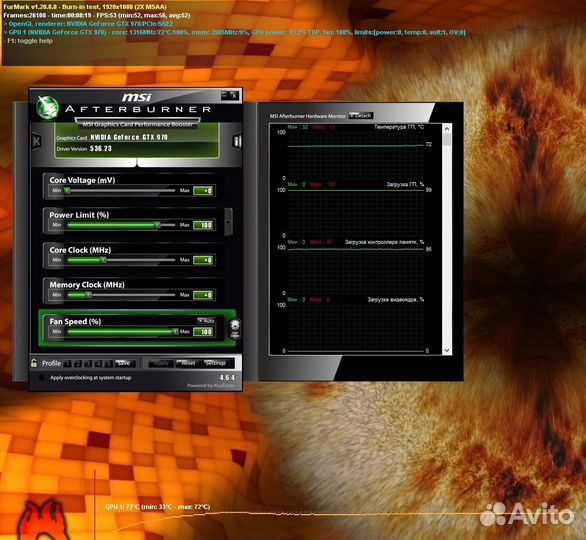Close the MSI Afterburner window
The height and width of the screenshot is (540, 586).
234,95
